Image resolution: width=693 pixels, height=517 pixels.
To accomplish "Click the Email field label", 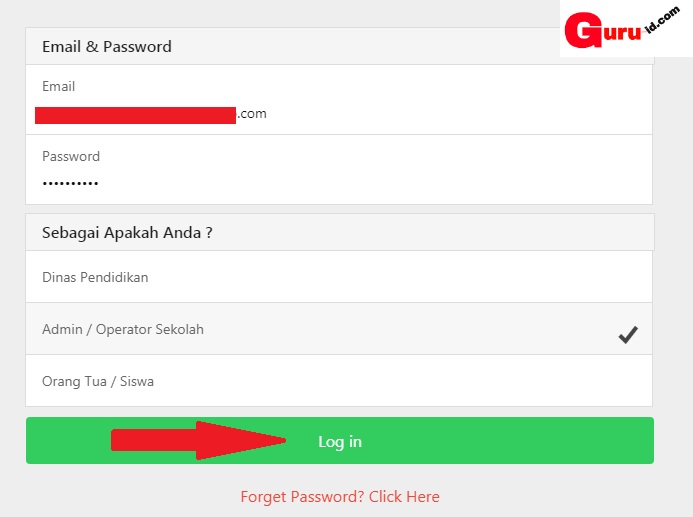I will [58, 86].
